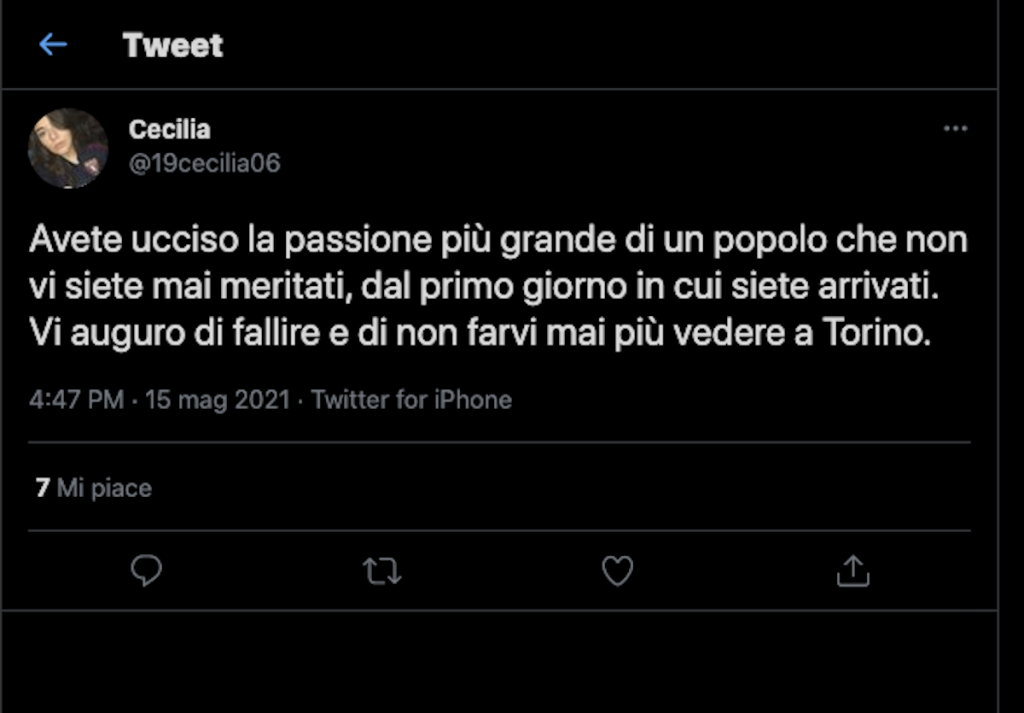Click the likes count number 7
The width and height of the screenshot is (1024, 713).
[42, 488]
